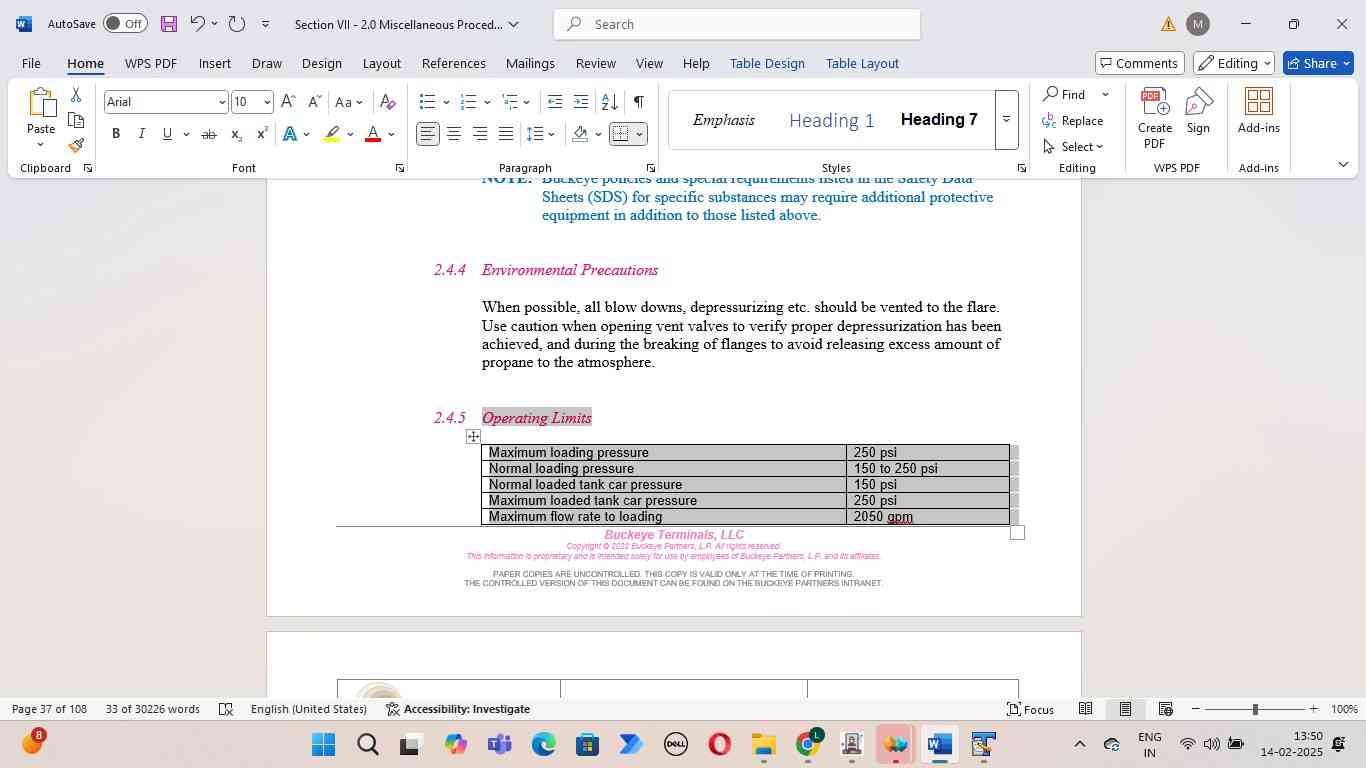Open Select dropdown in Editing
Viewport: 1366px width, 768px height.
tap(1073, 147)
